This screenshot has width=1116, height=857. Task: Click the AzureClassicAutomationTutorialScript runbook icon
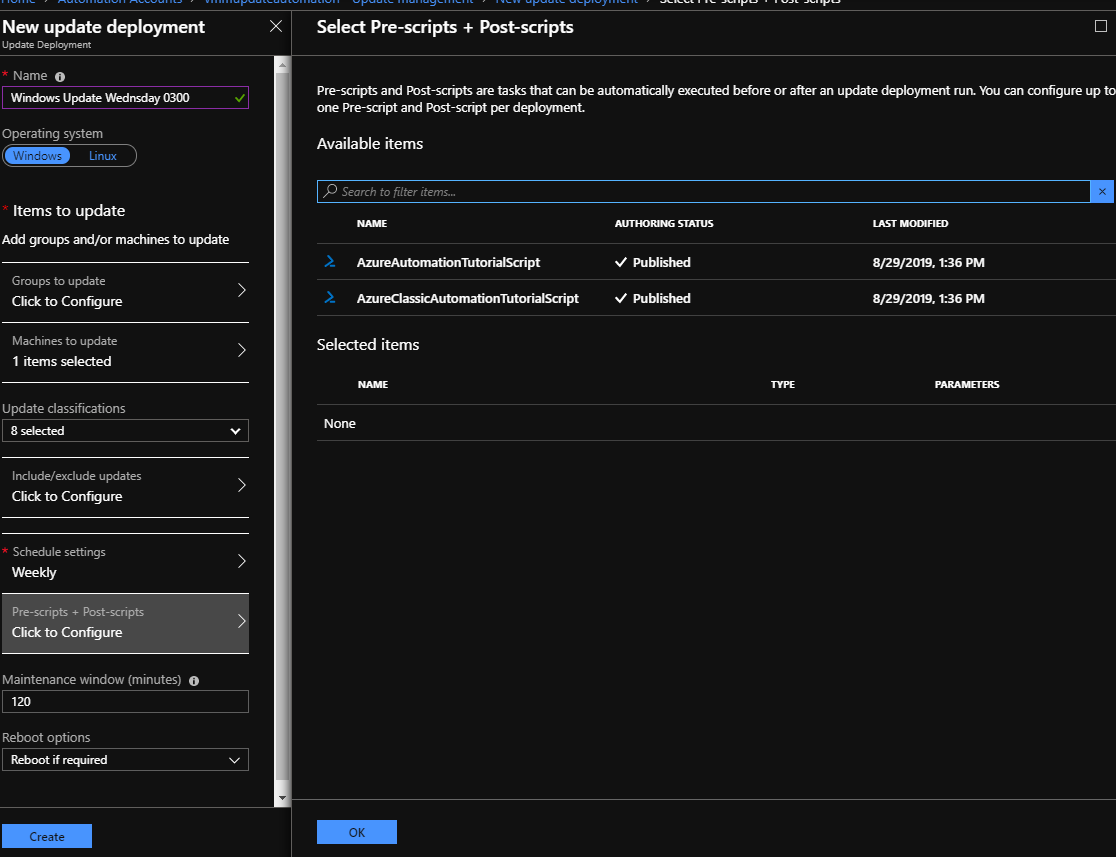[330, 297]
